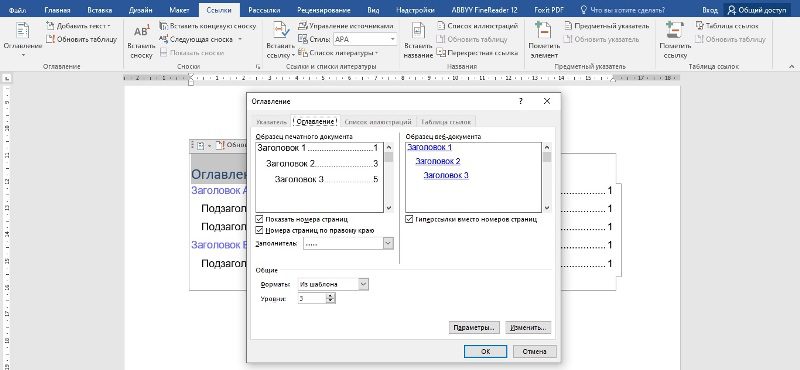Click Вставить концевую сноску
800x370 pixels.
[208, 26]
